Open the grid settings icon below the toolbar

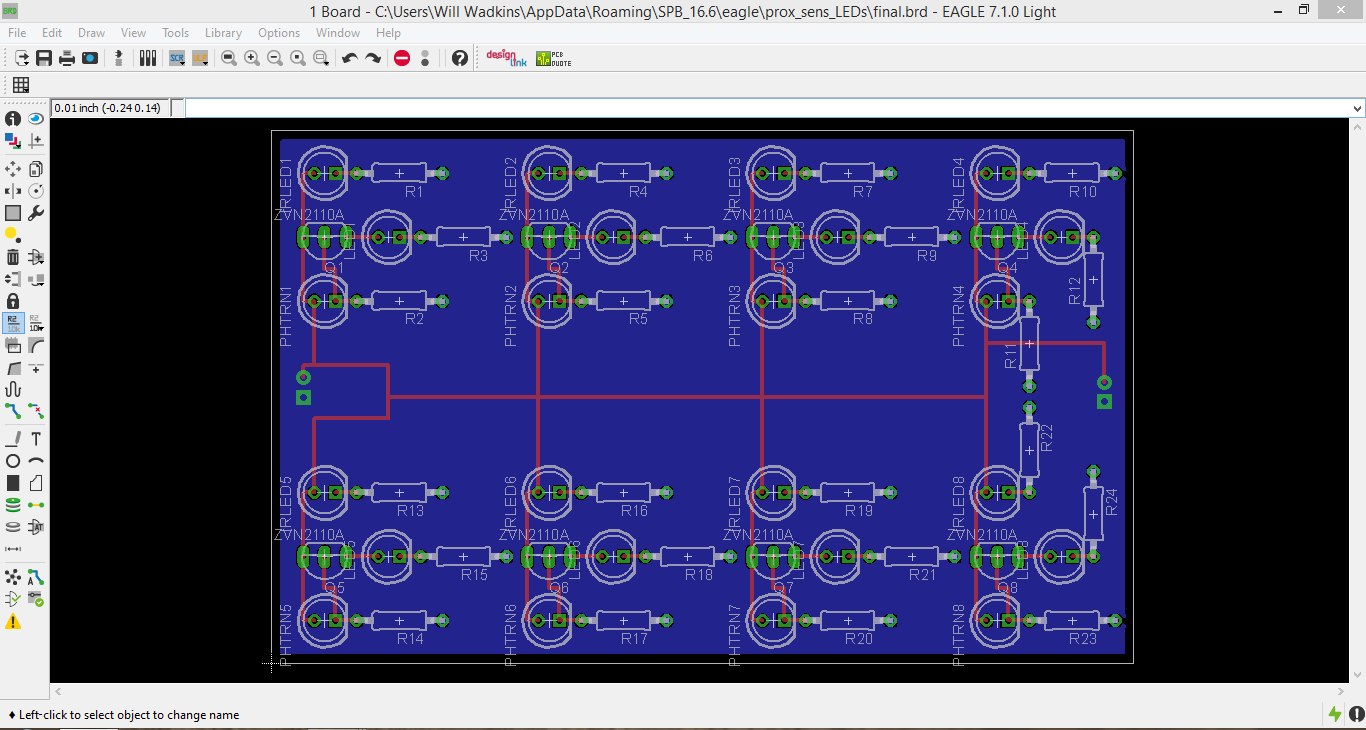click(19, 84)
